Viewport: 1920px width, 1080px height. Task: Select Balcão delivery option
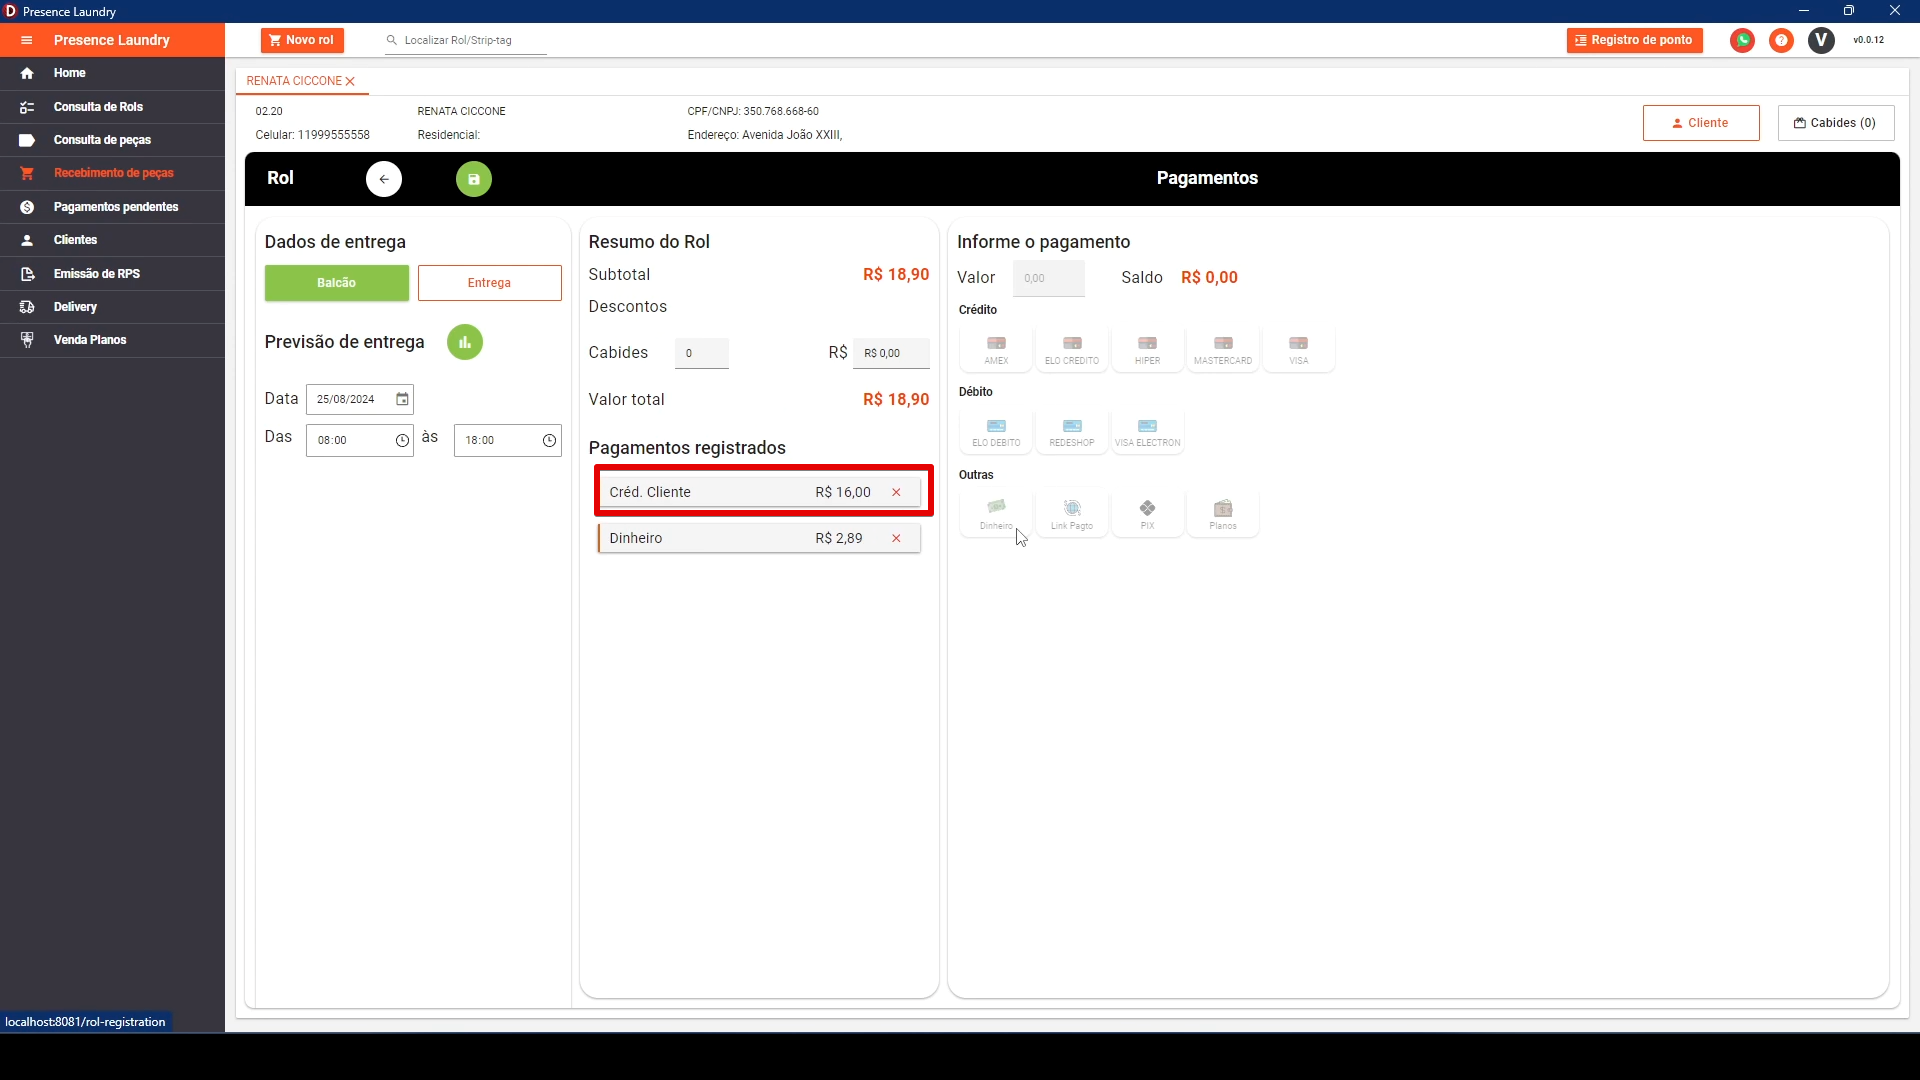point(337,283)
